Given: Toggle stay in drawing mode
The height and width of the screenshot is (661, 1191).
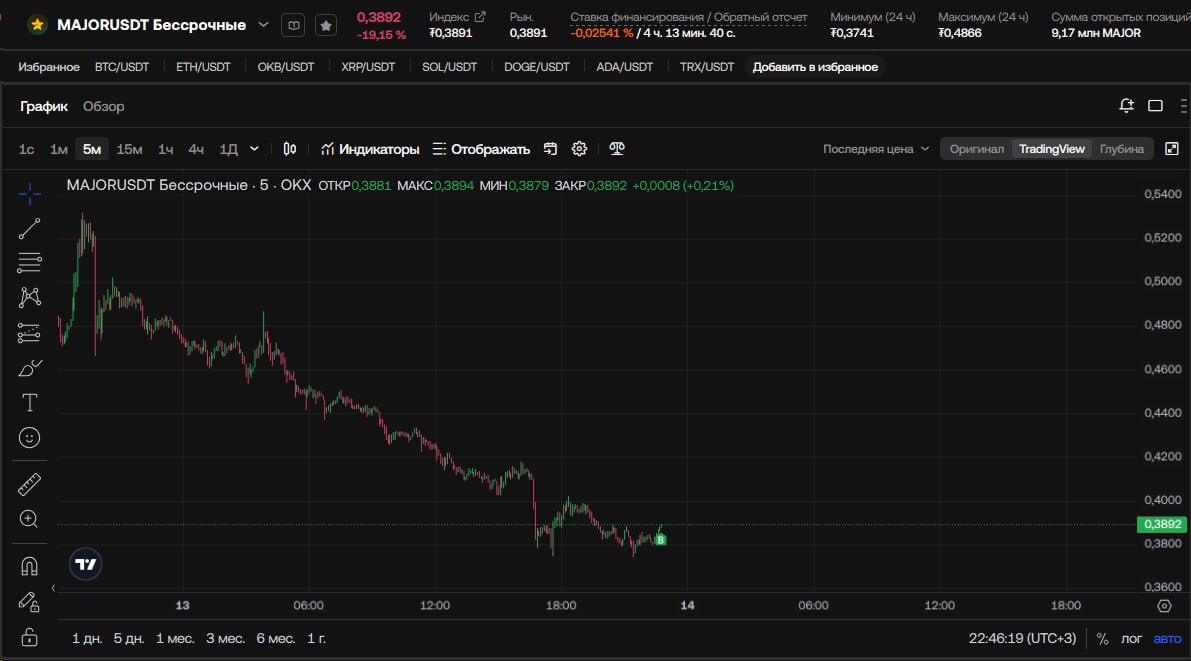Looking at the screenshot, I should (x=30, y=602).
